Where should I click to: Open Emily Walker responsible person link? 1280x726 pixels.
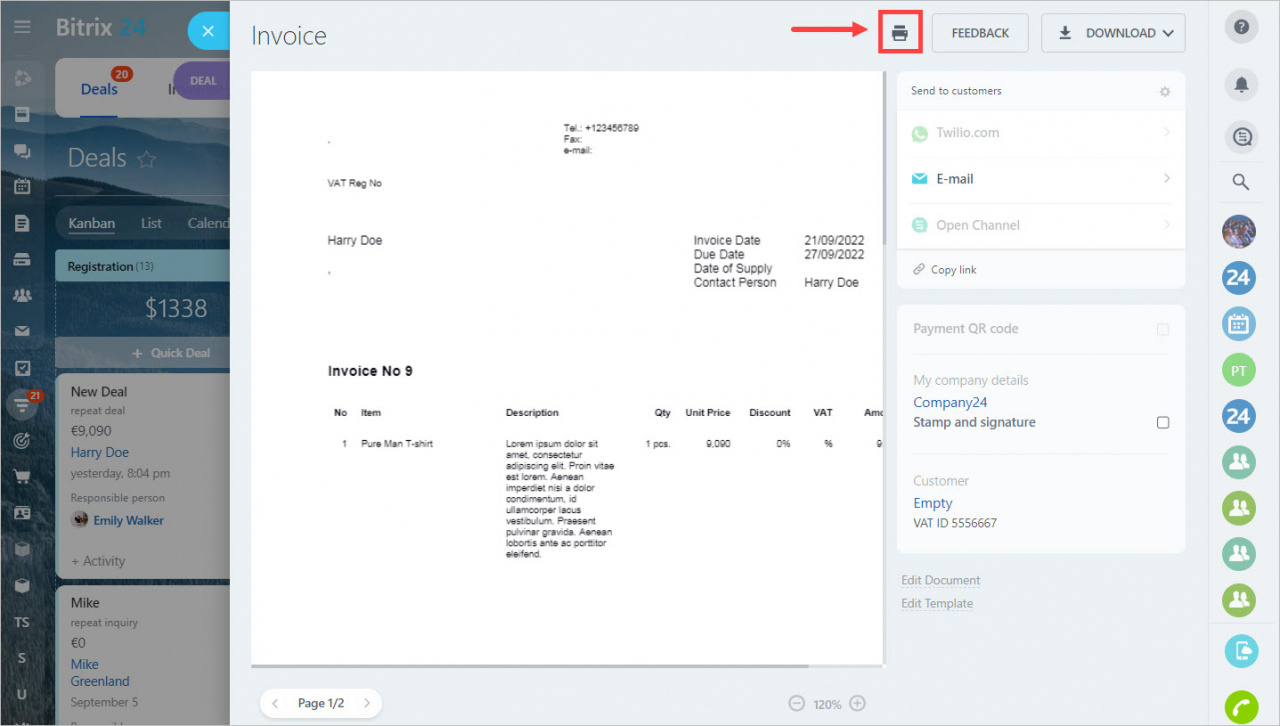pyautogui.click(x=128, y=520)
